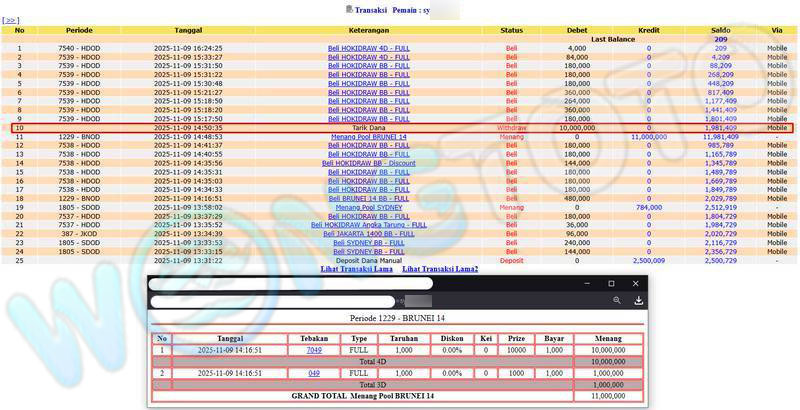Open Beli BRUNEI 14 BB - FULL link
Screen dimensions: 800x410
pos(369,199)
